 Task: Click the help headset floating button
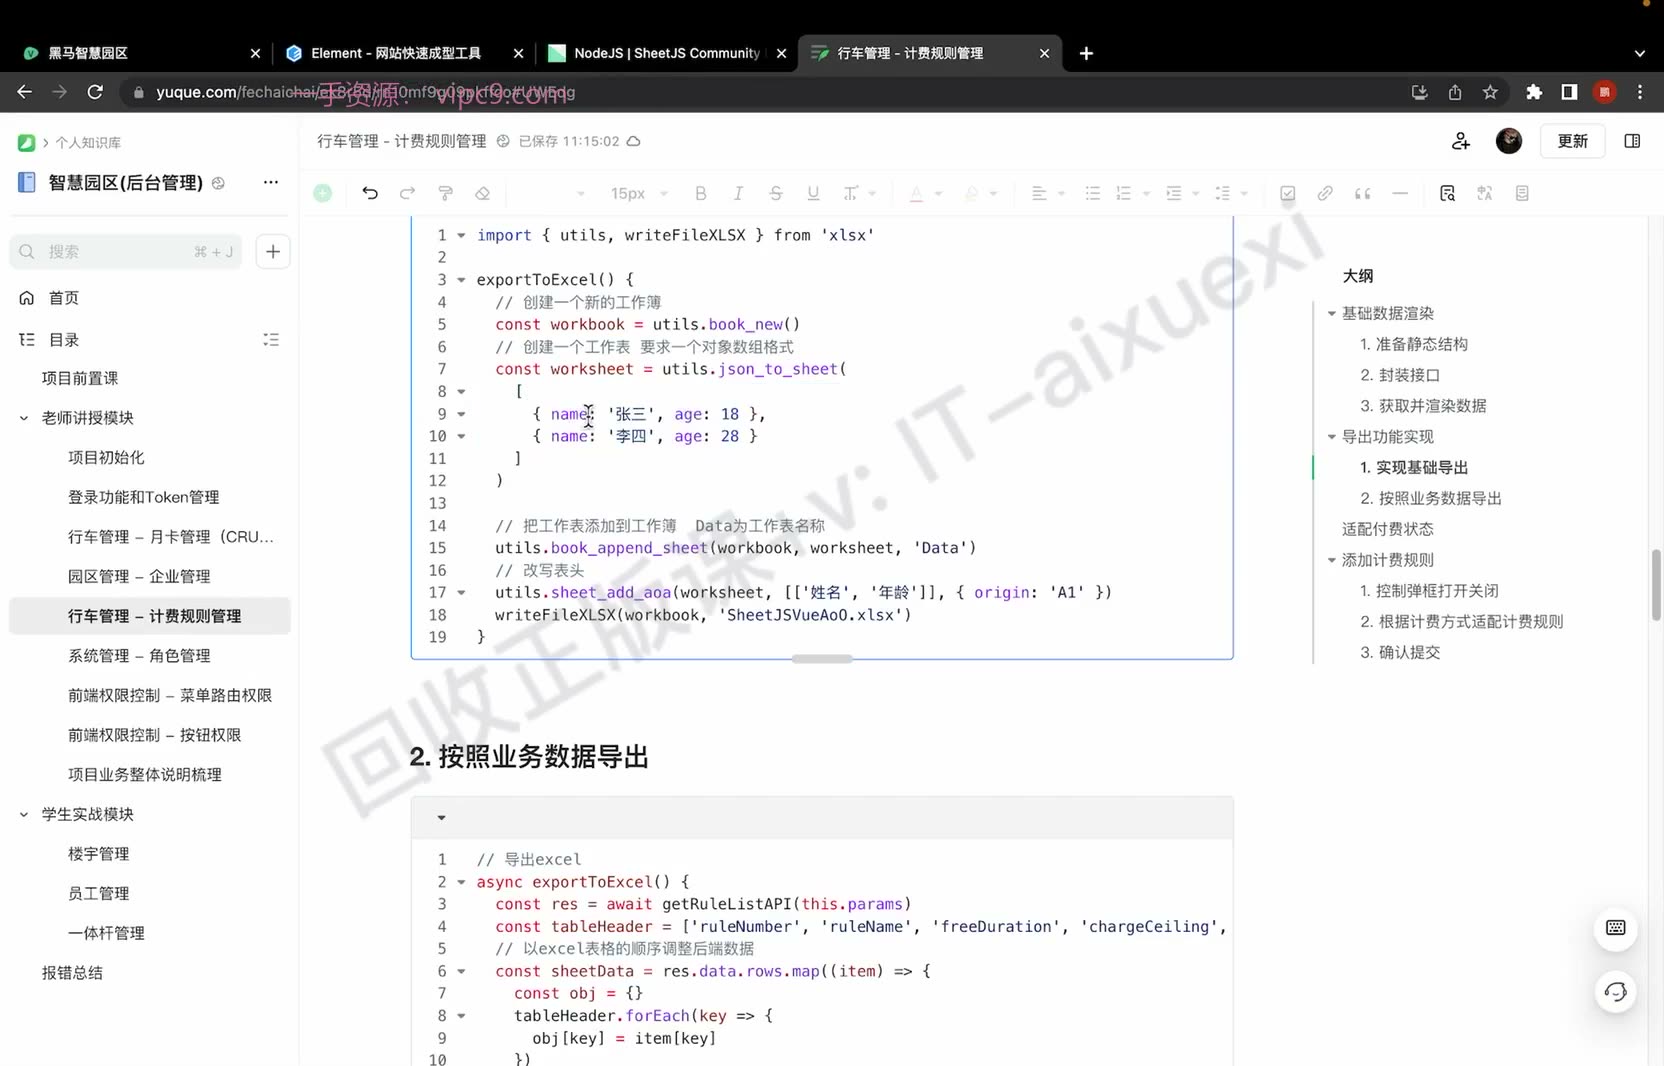(1615, 992)
